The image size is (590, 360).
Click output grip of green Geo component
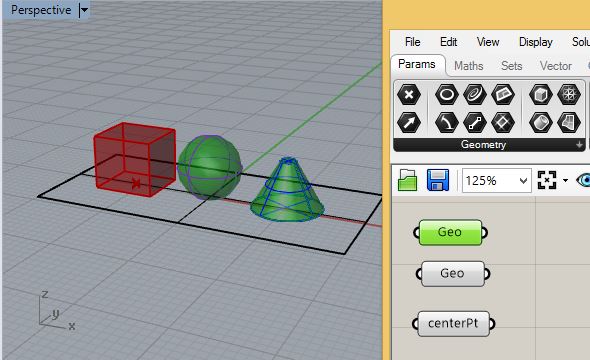[x=485, y=232]
